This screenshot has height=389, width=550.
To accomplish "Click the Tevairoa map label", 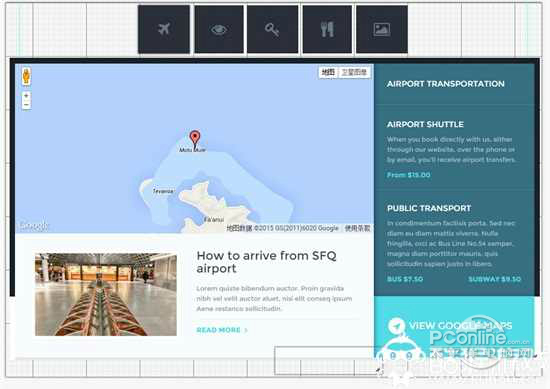I will click(163, 191).
